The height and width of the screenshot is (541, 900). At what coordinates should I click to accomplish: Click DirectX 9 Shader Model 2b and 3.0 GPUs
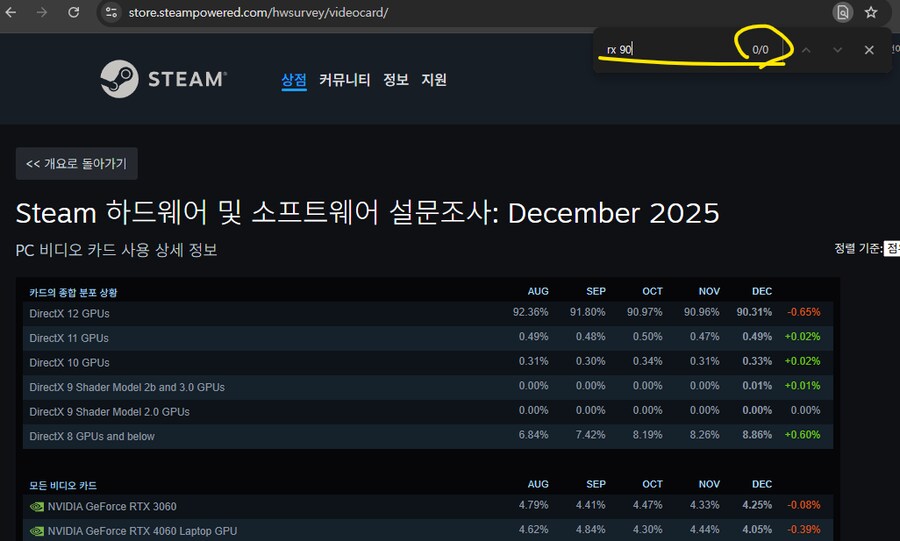[x=127, y=388]
